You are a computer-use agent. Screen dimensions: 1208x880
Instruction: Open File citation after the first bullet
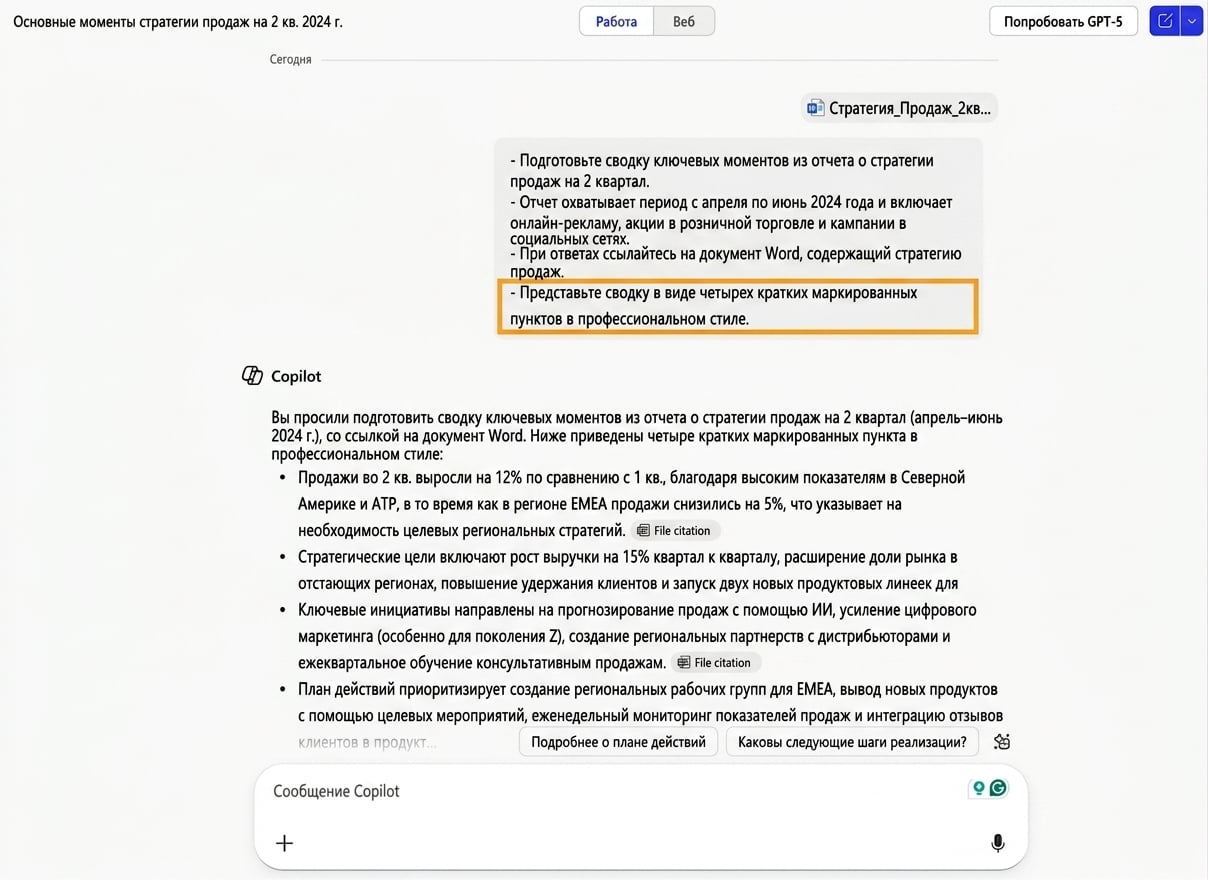click(x=675, y=531)
